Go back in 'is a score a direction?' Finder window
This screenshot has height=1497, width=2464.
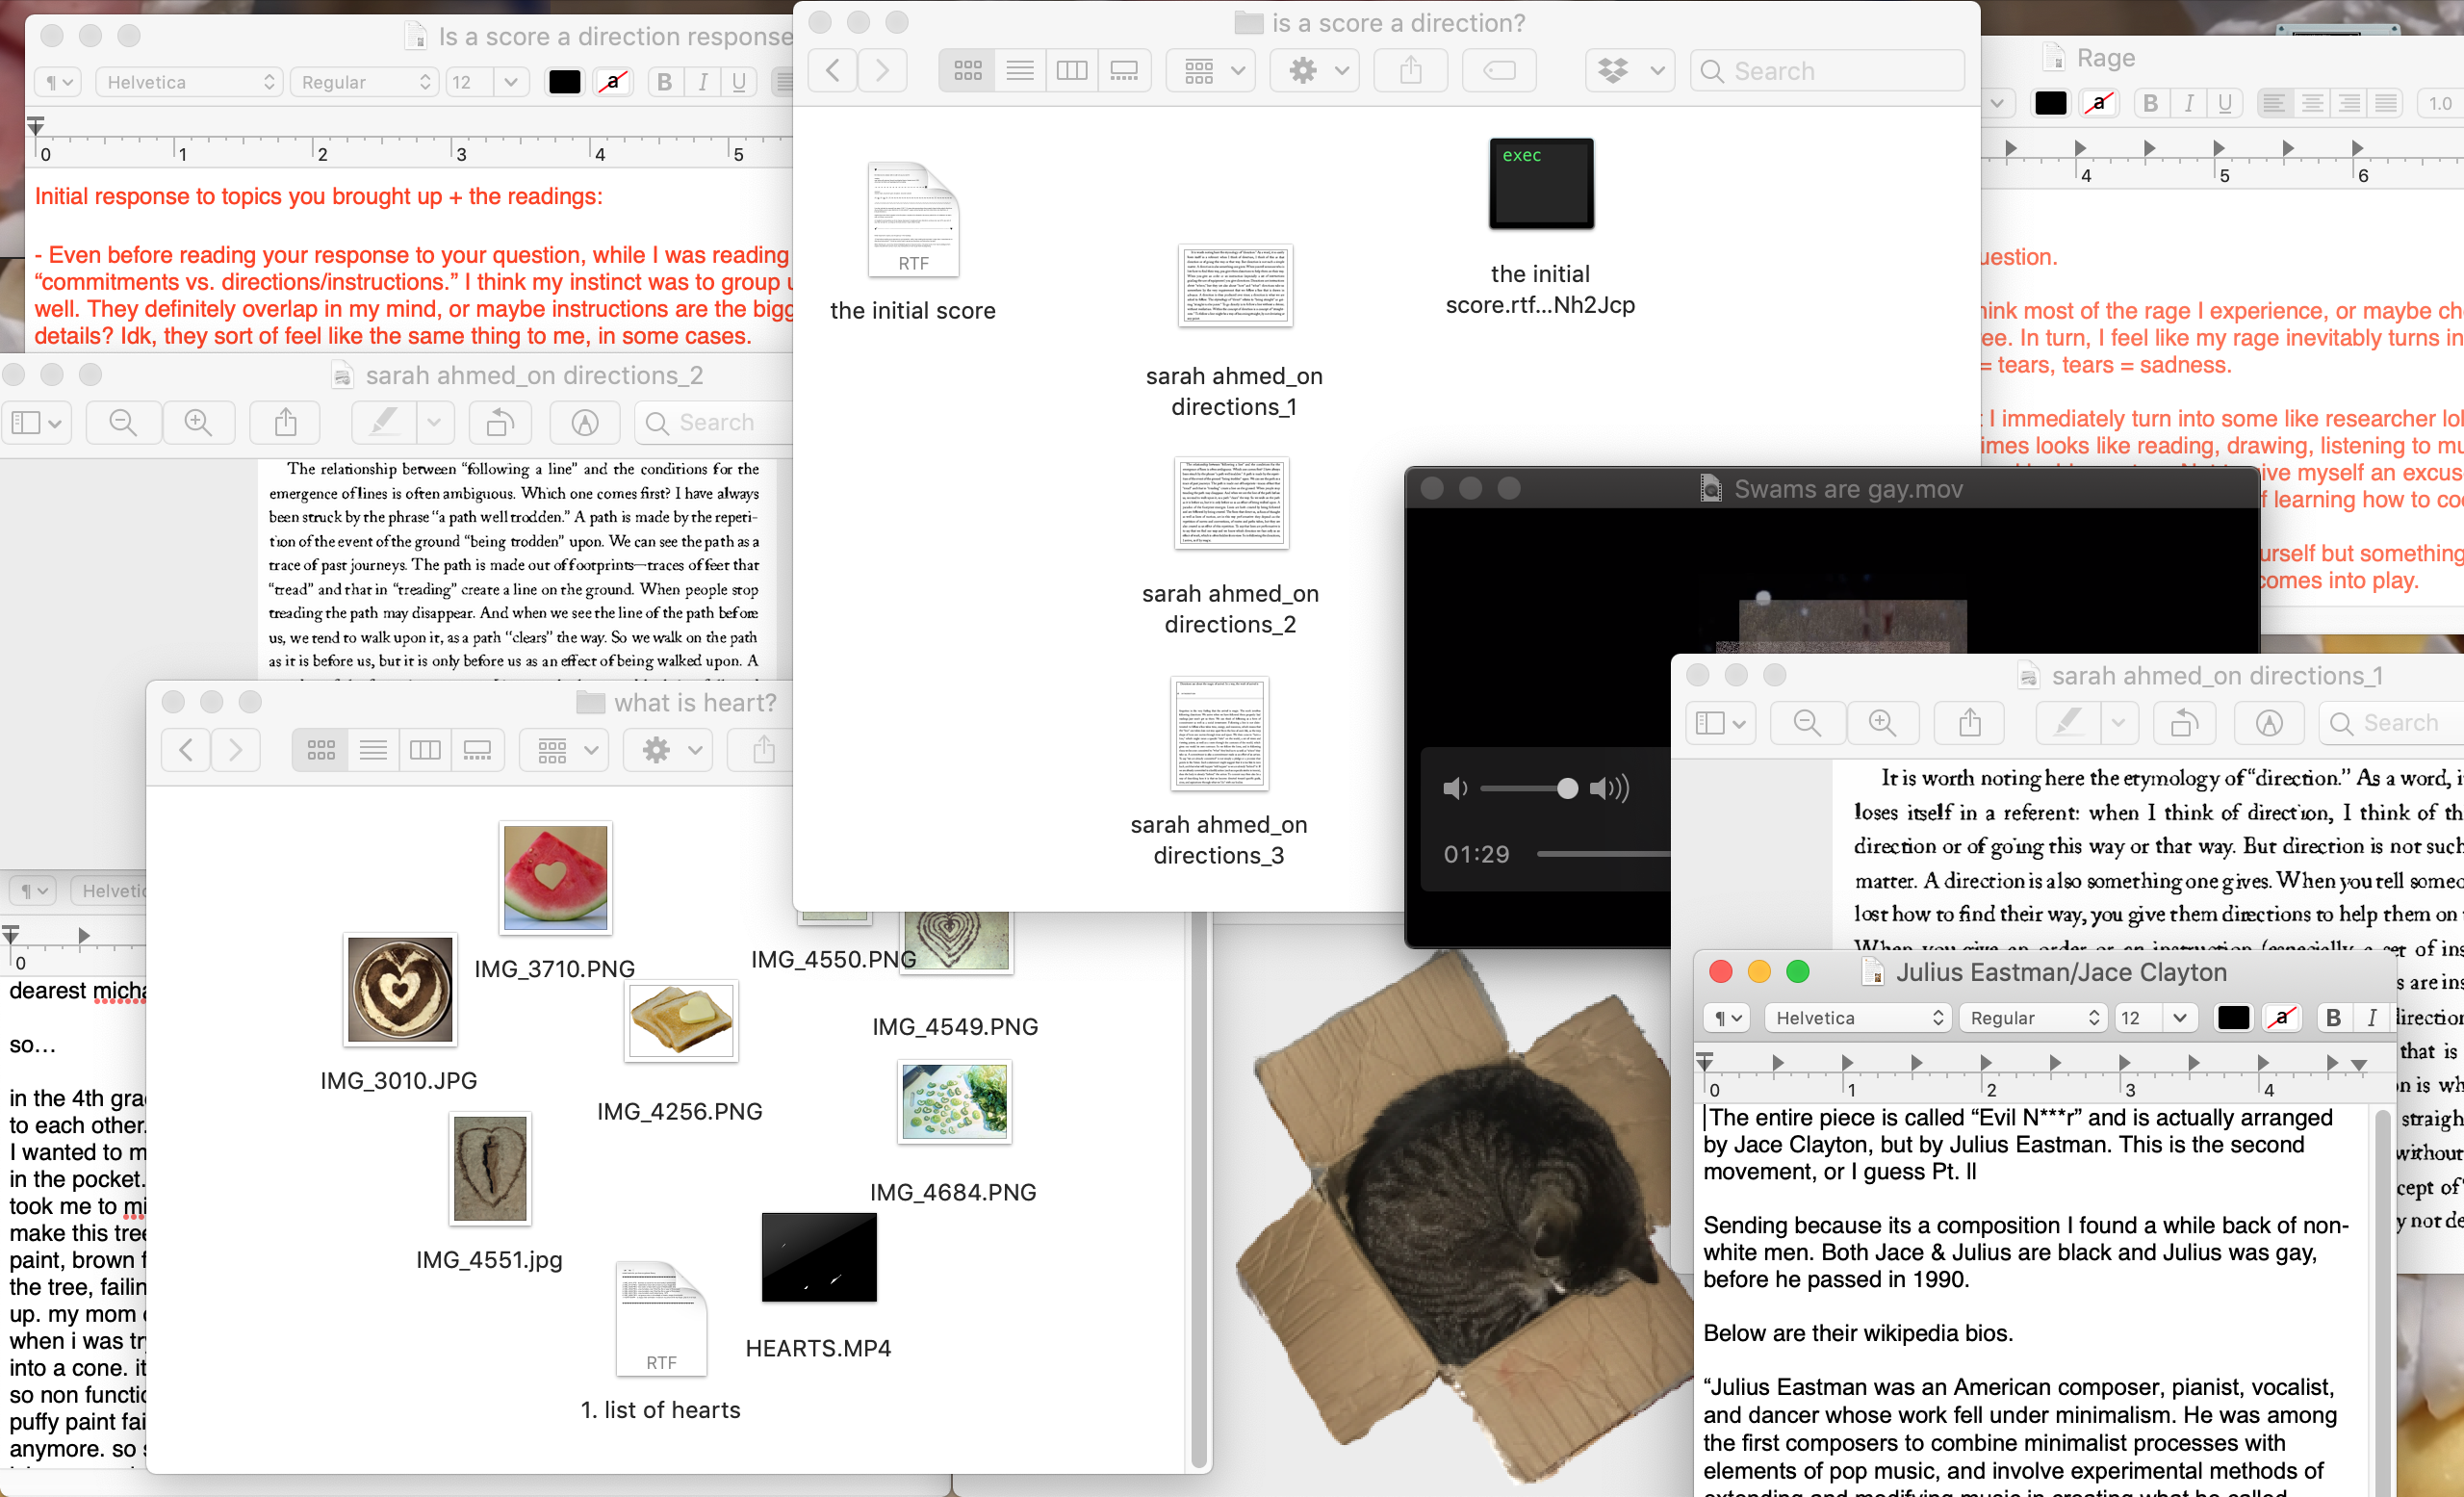[832, 71]
